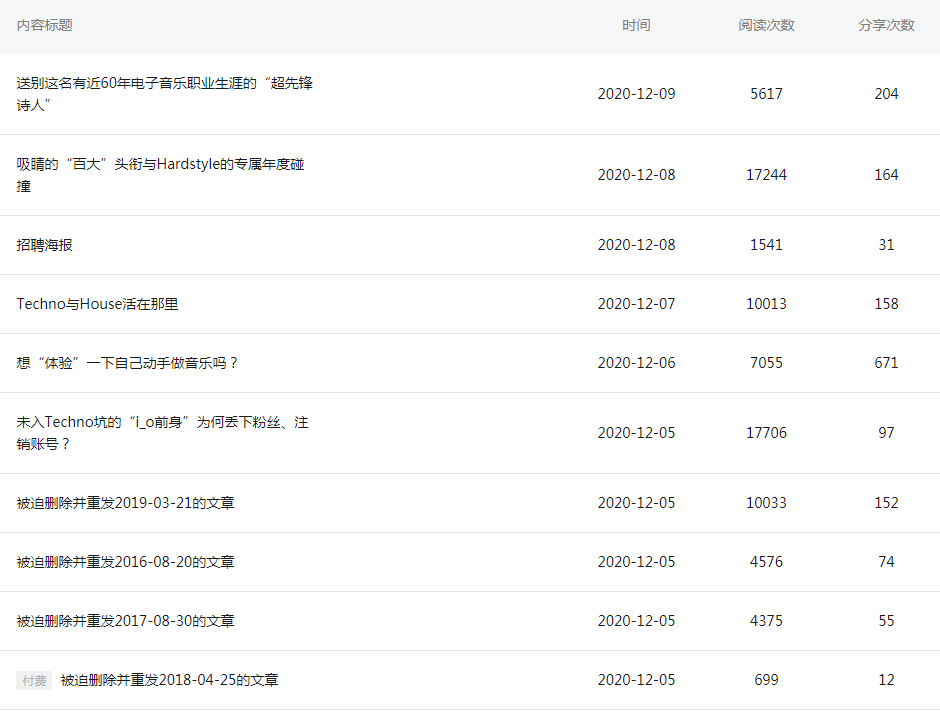This screenshot has height=719, width=940.
Task: Sort by the 分享次数 column header
Action: (x=886, y=25)
